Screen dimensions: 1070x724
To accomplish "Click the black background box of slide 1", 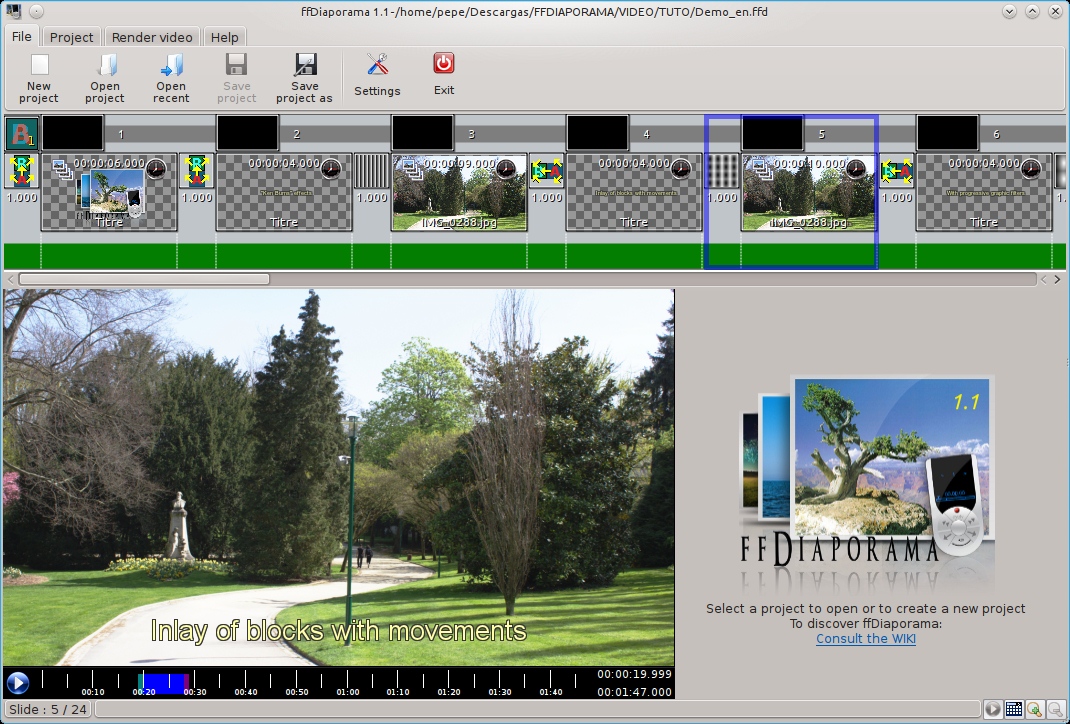I will click(x=73, y=133).
